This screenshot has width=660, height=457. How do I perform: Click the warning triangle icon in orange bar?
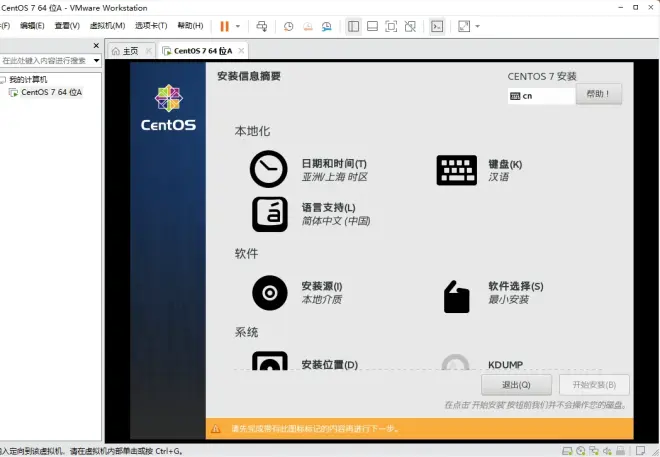216,429
